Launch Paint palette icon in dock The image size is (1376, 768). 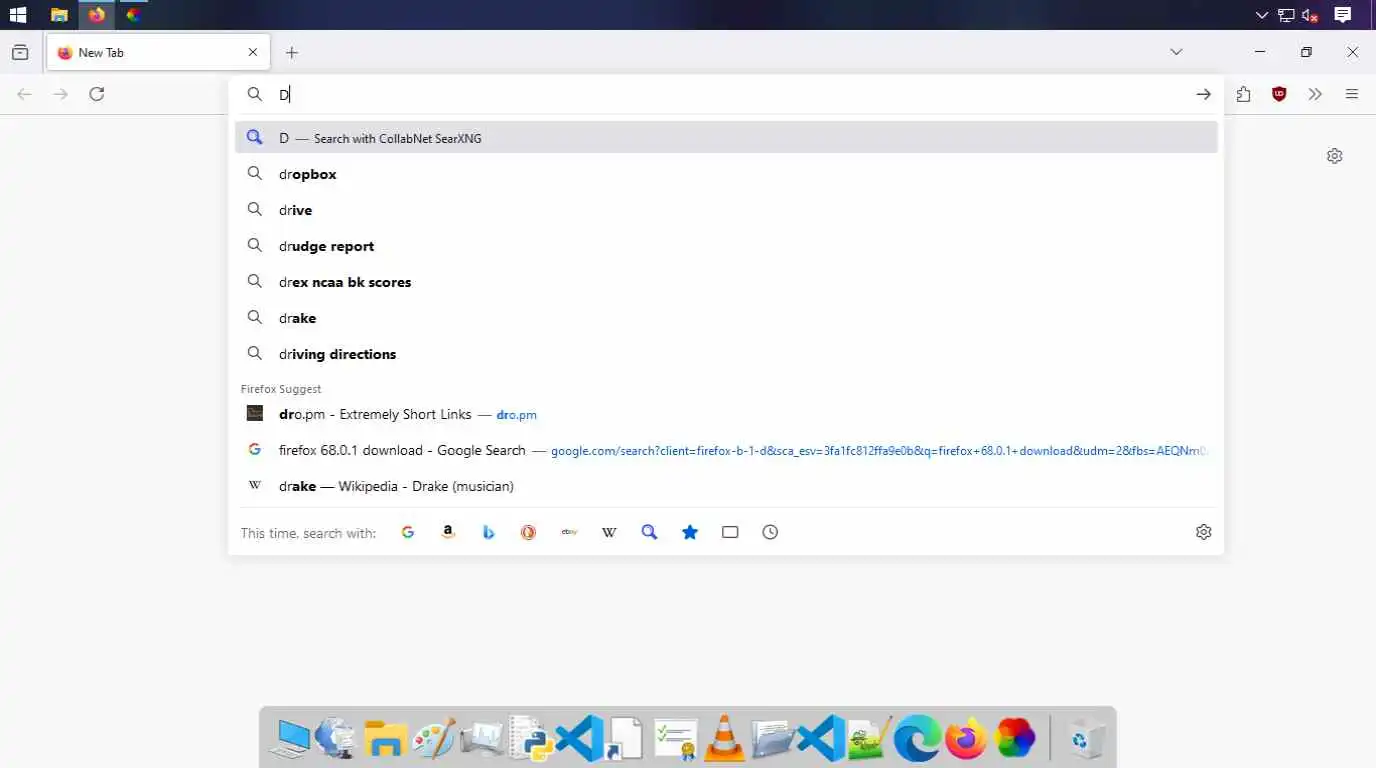pos(434,739)
